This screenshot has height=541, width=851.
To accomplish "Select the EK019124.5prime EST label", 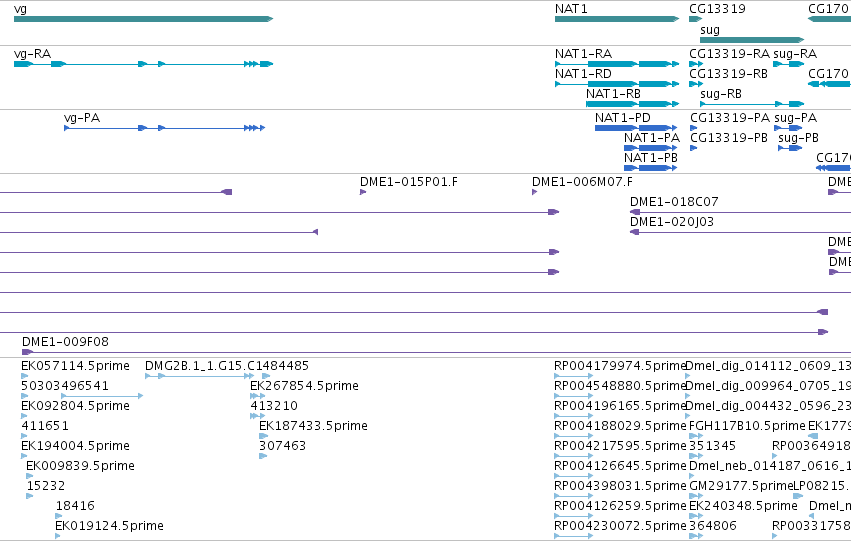I will coord(110,526).
